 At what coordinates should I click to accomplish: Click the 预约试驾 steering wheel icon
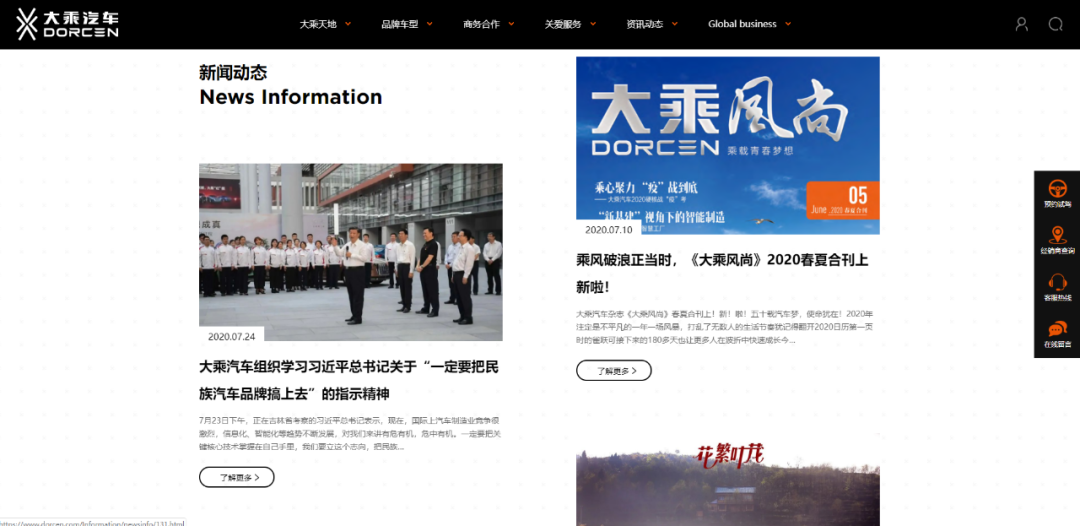1057,188
